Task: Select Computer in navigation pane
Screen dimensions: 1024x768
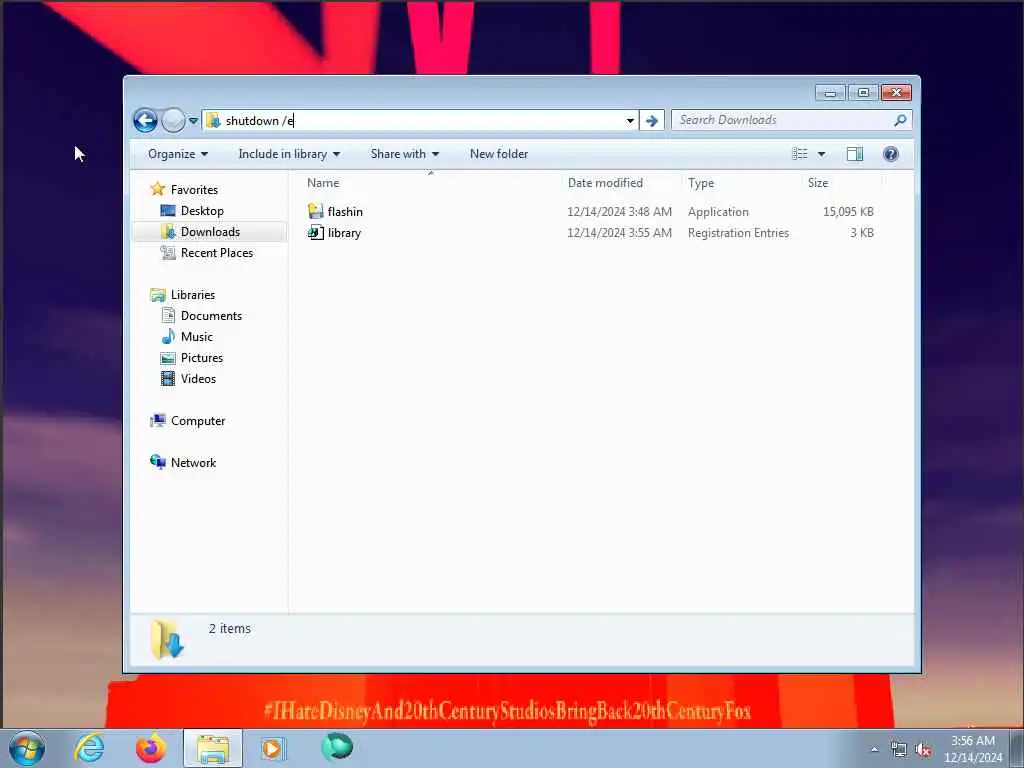Action: click(x=198, y=421)
